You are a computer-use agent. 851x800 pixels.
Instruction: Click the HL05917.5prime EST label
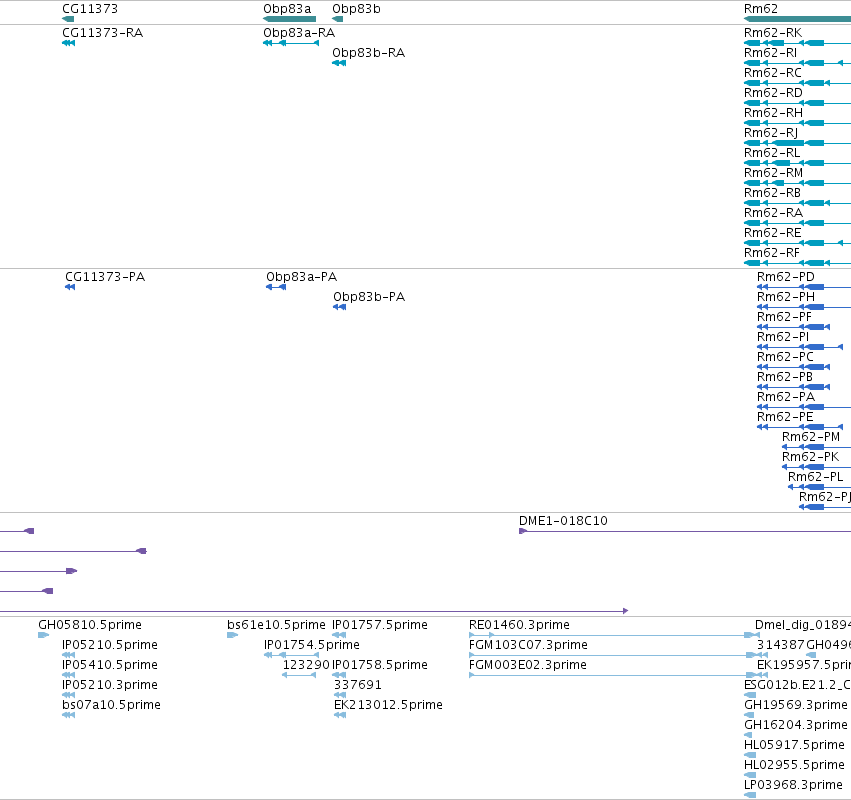tap(794, 746)
